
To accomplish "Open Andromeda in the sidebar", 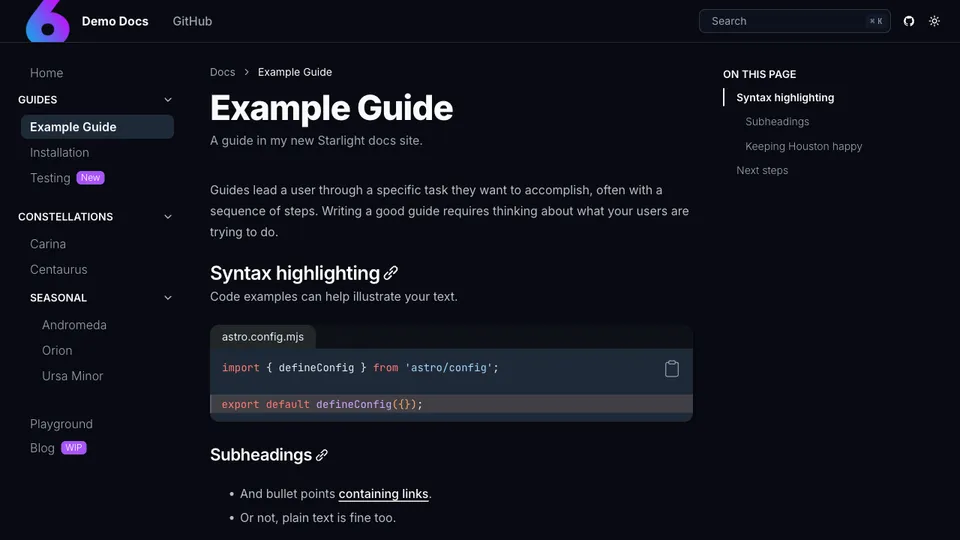I will coord(74,325).
